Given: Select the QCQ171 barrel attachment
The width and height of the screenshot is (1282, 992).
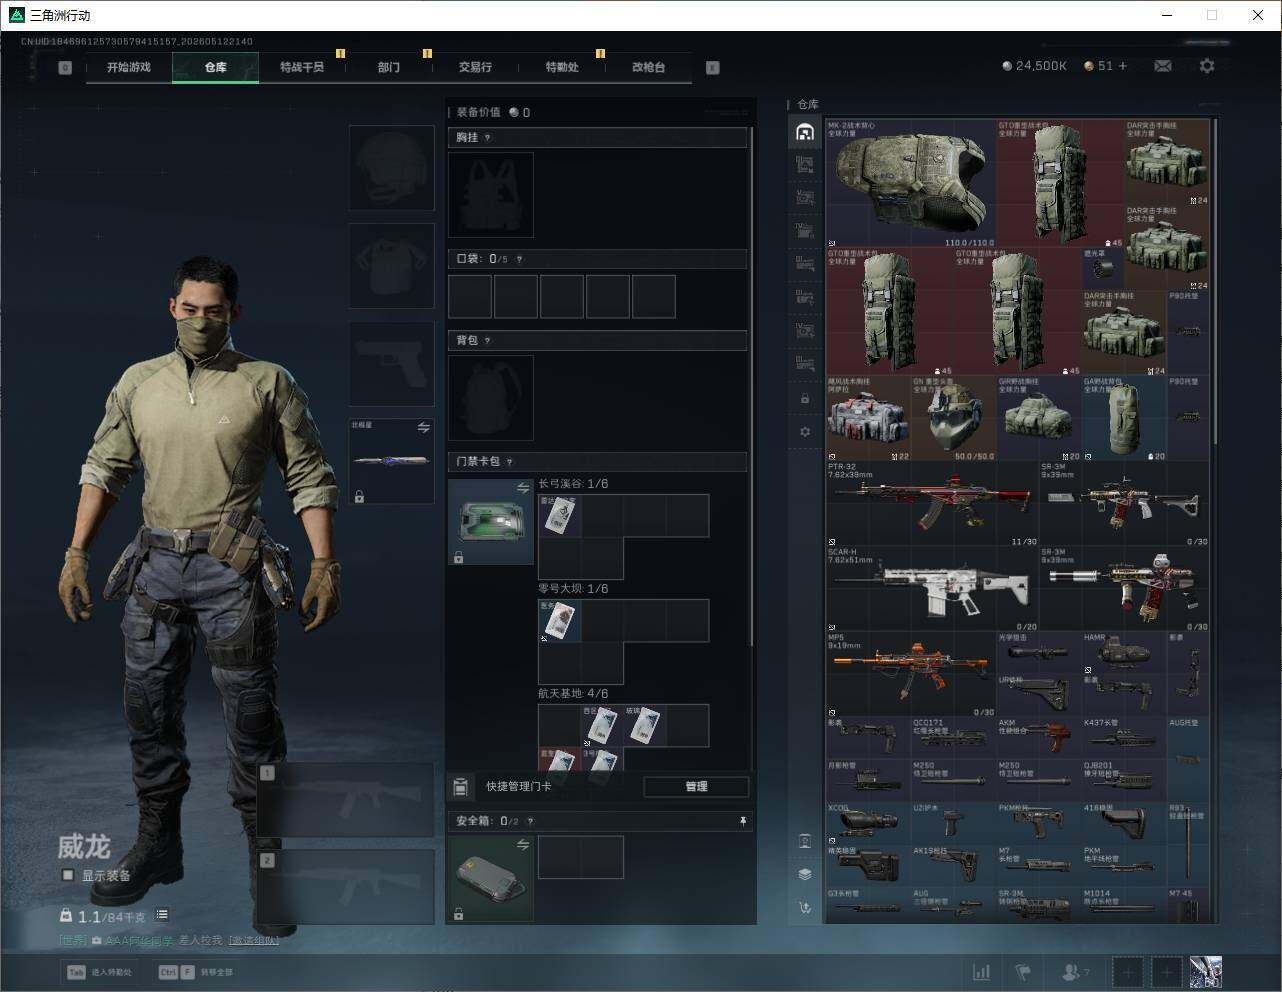Looking at the screenshot, I should 954,738.
